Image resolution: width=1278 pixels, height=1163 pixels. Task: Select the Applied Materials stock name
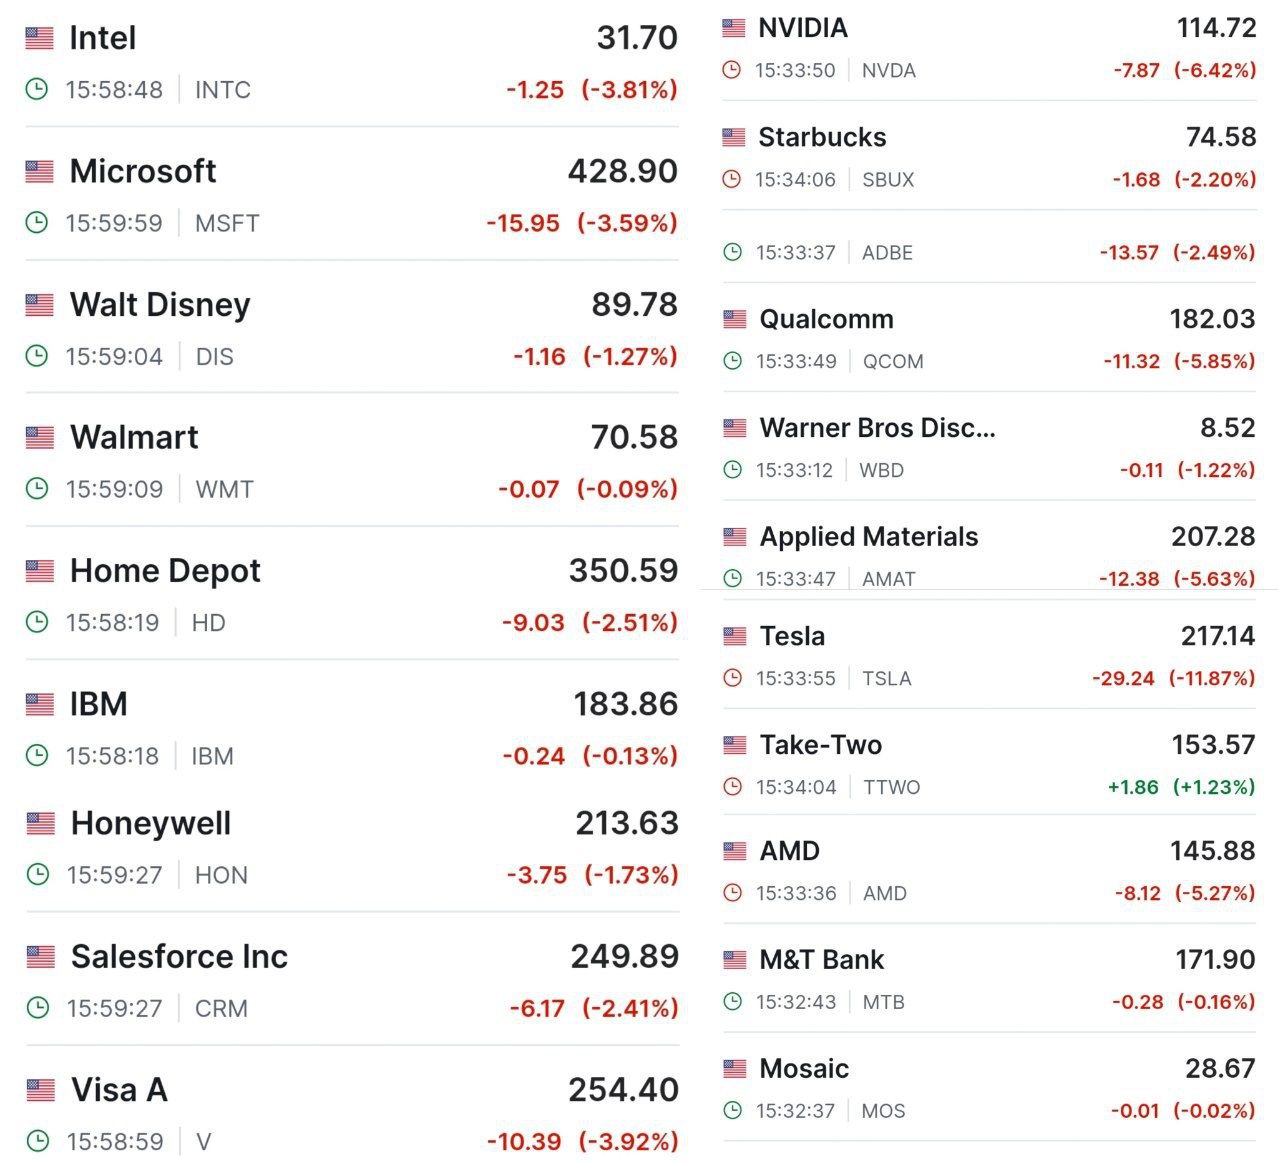pyautogui.click(x=868, y=537)
